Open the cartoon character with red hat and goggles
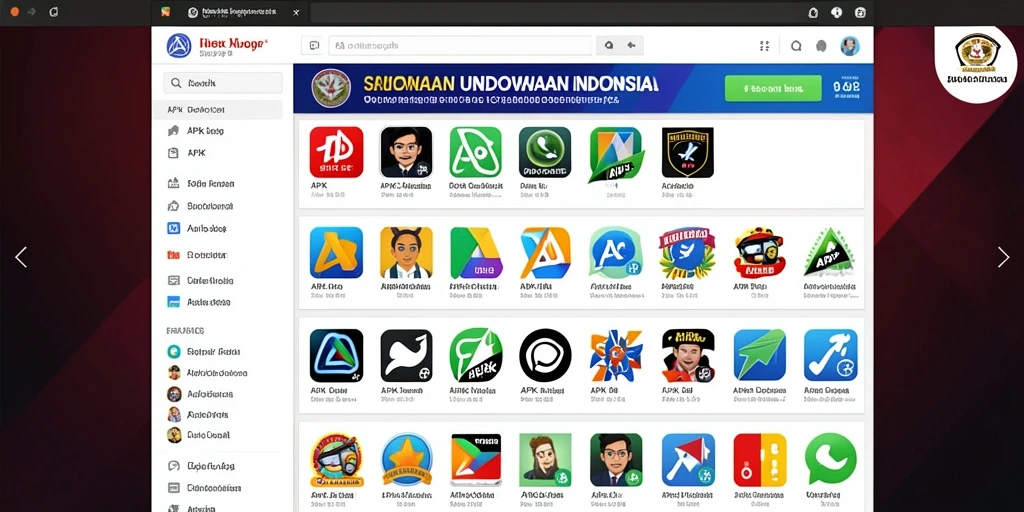This screenshot has width=1024, height=512. tap(759, 253)
